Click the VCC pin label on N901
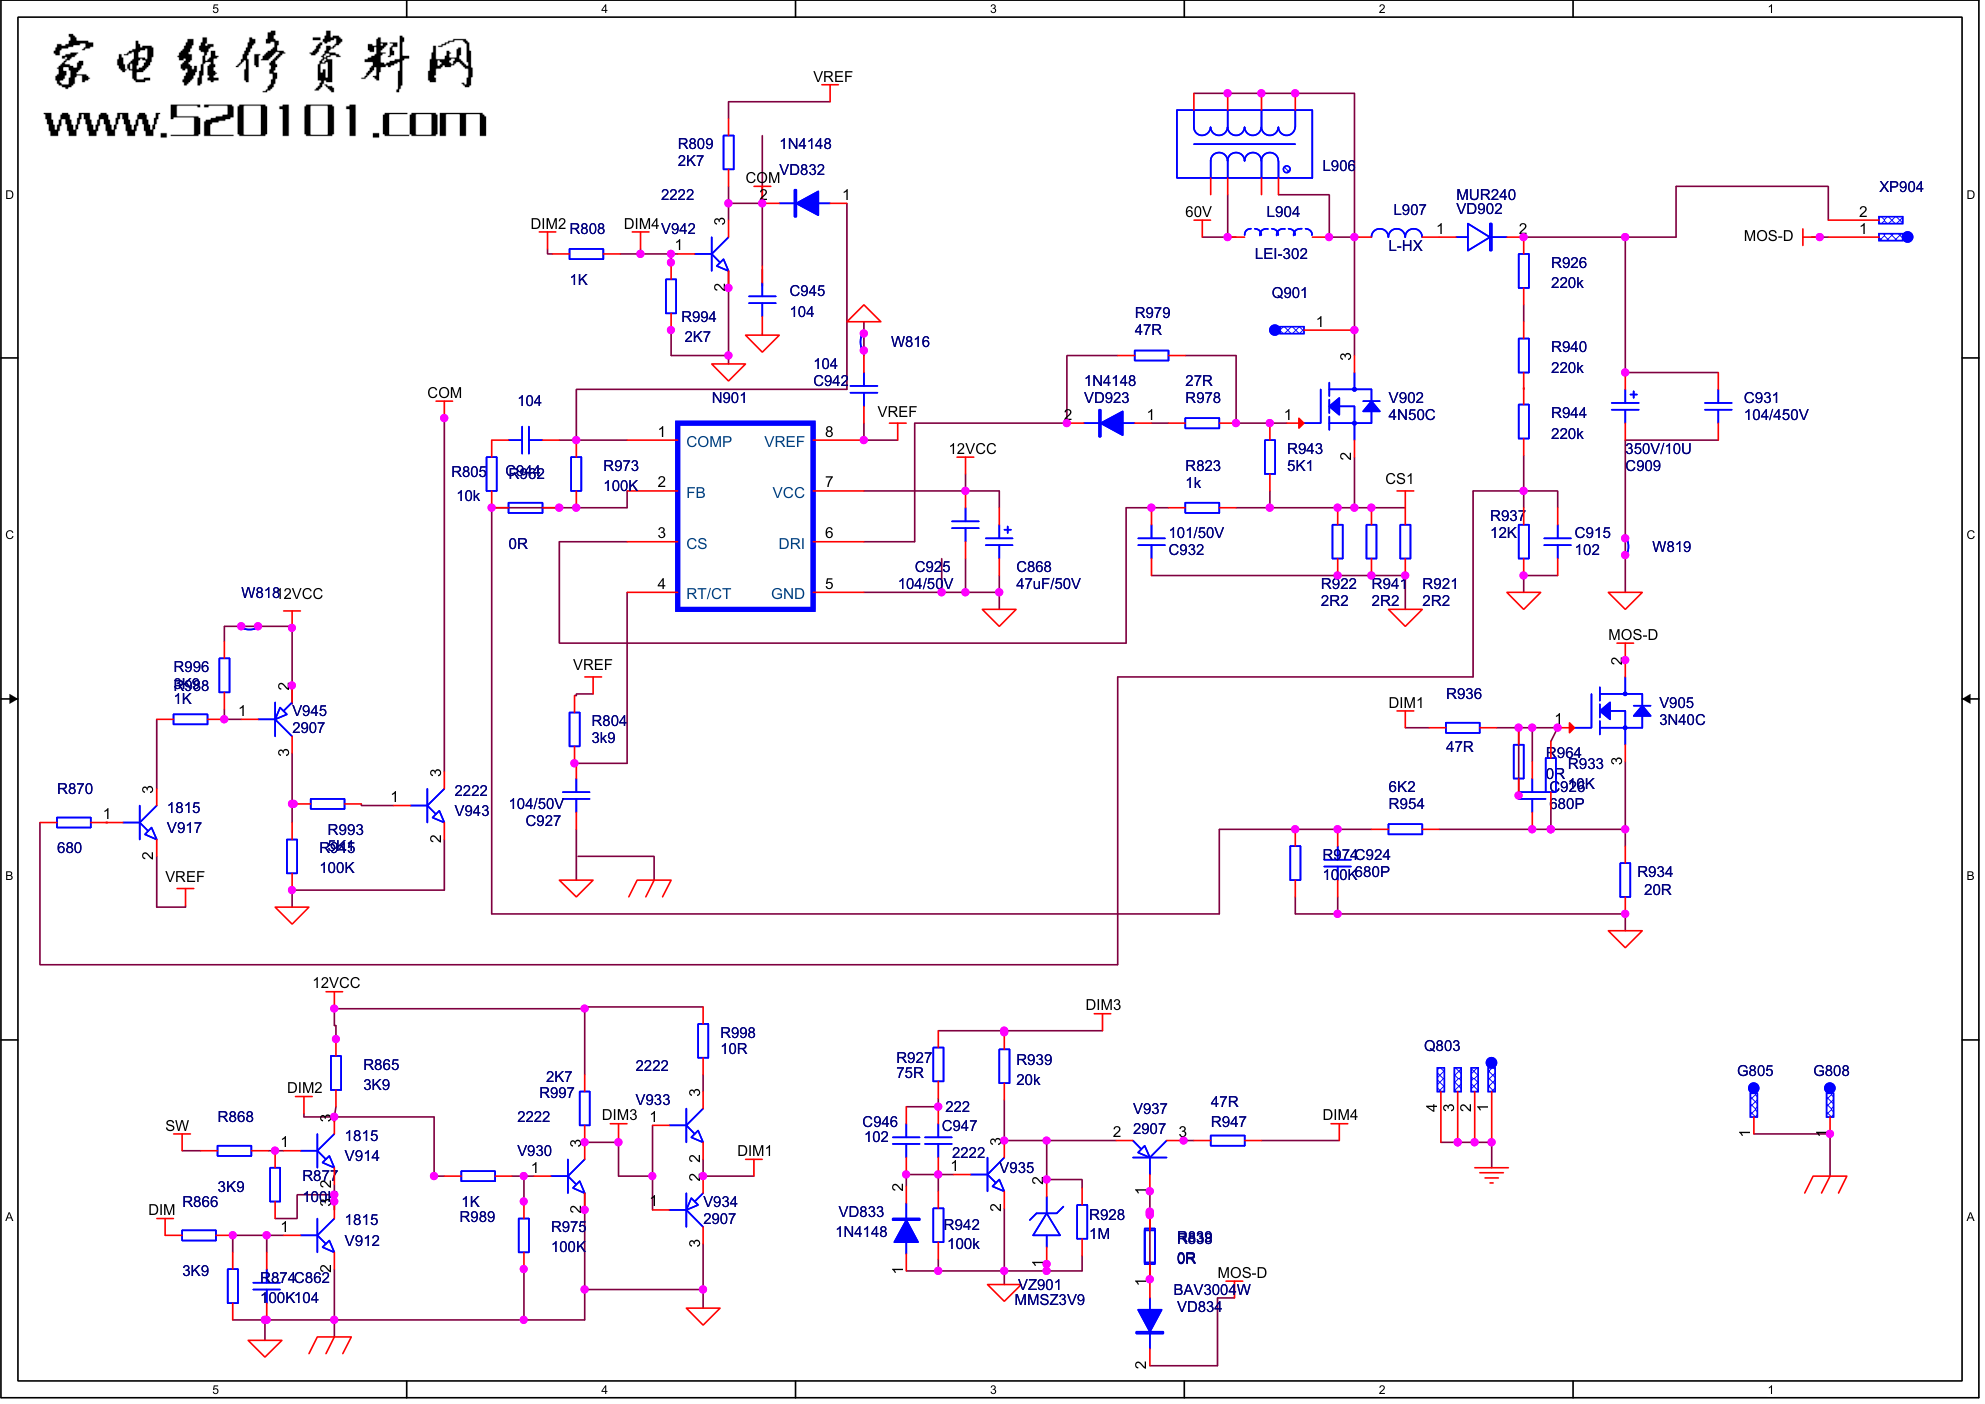 [788, 493]
